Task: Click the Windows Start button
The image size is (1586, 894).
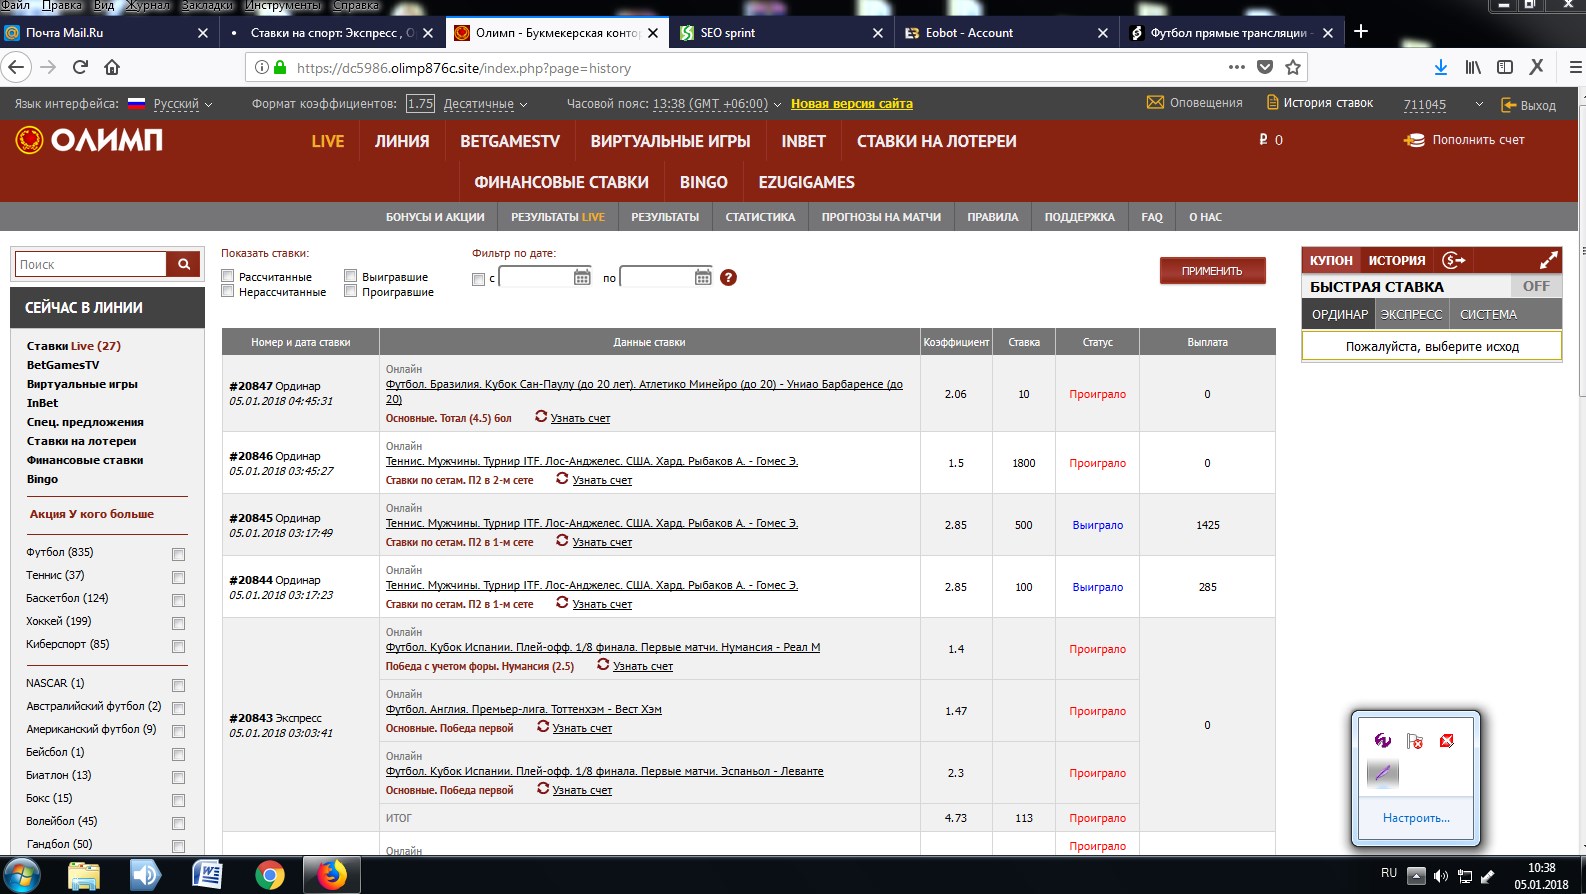Action: 21,875
